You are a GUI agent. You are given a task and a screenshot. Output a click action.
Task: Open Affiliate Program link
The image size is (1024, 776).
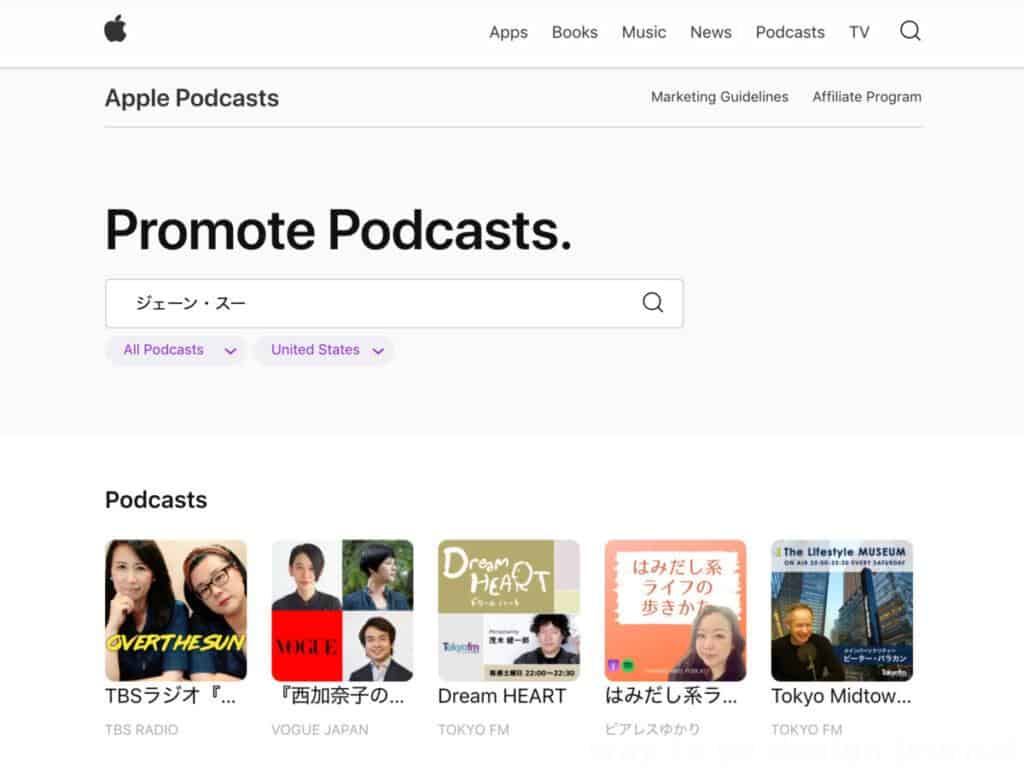(x=867, y=97)
